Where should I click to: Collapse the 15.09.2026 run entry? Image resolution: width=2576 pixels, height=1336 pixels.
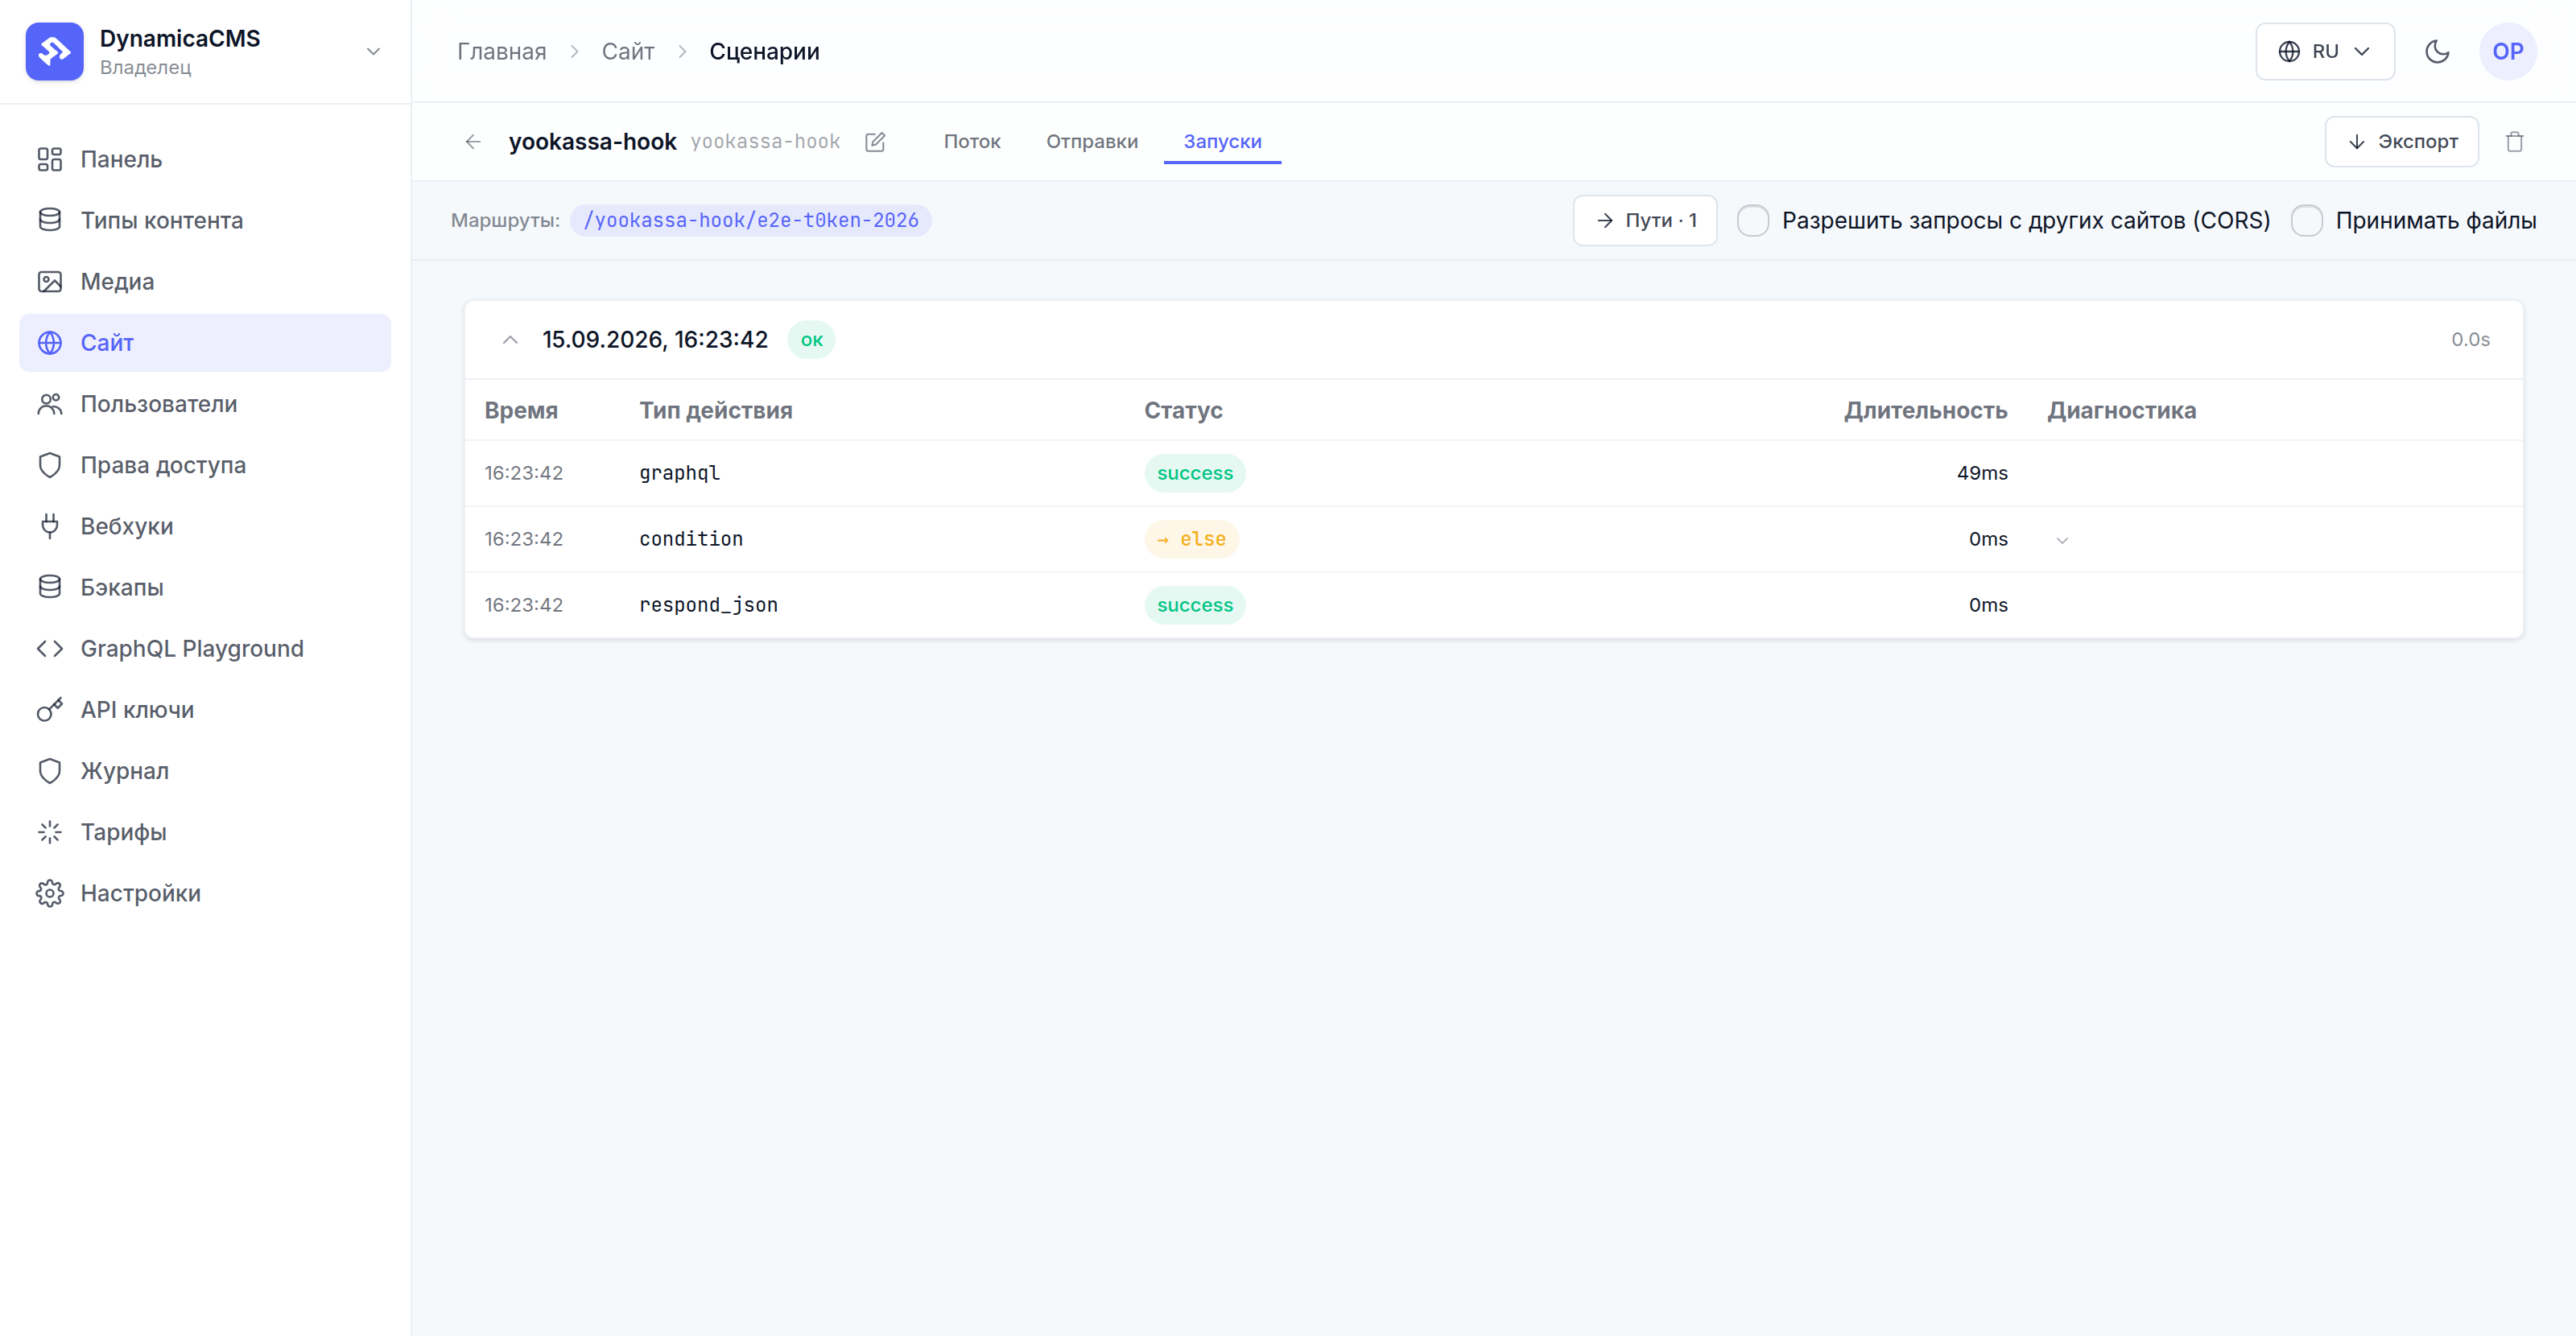(510, 340)
